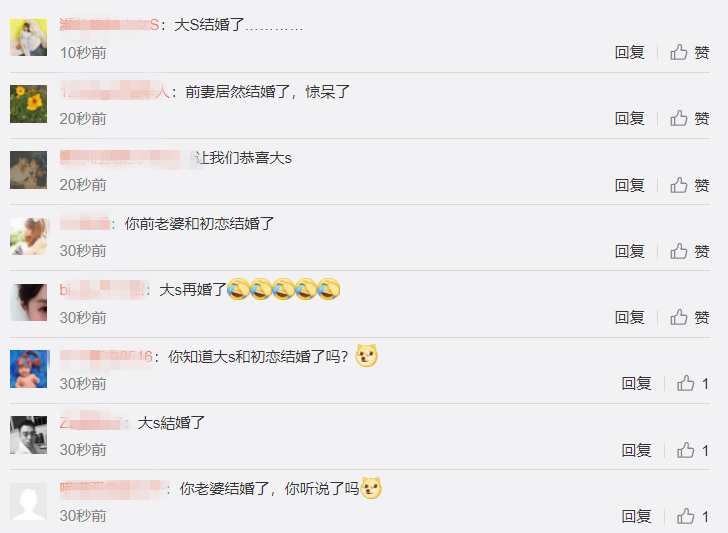Reply to '前妻居然结婚了，惊呆了' comment

(x=630, y=118)
